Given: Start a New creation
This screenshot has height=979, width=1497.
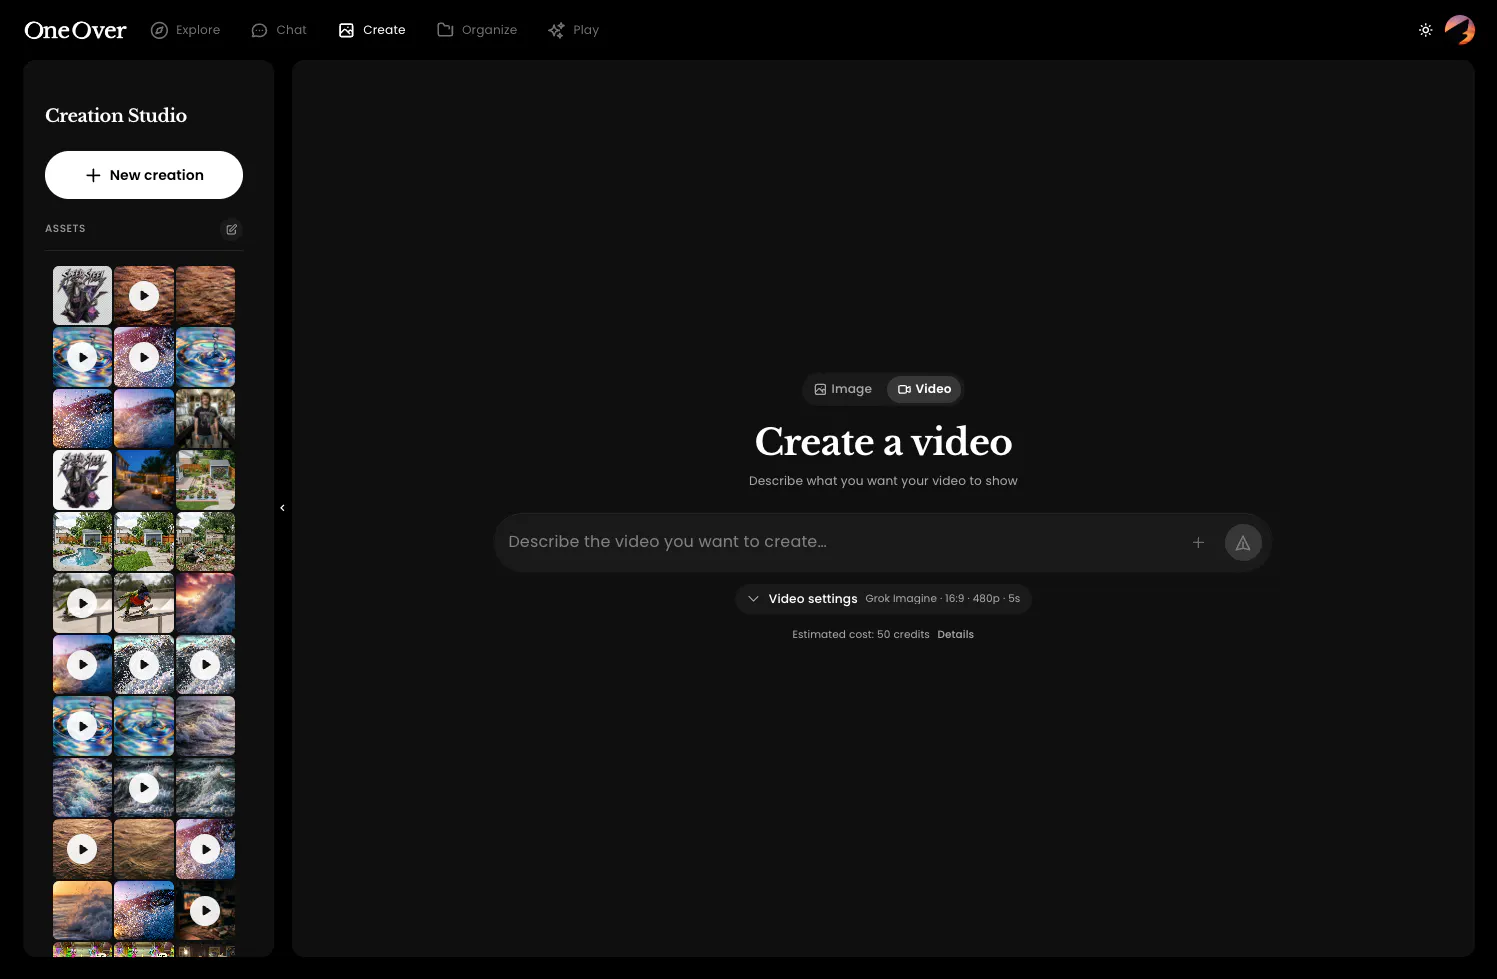Looking at the screenshot, I should coord(144,175).
